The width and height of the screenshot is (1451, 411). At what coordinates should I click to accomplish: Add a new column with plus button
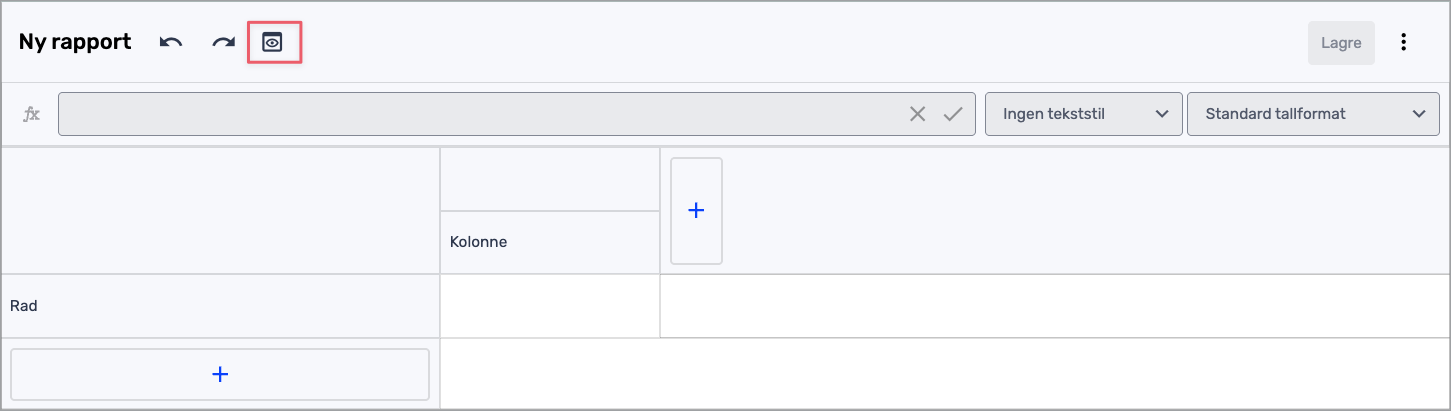click(696, 211)
